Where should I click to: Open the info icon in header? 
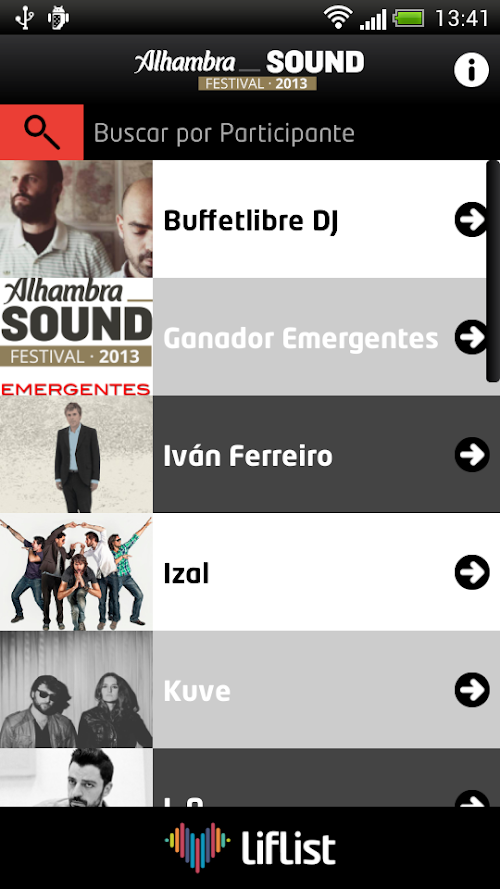click(x=471, y=70)
